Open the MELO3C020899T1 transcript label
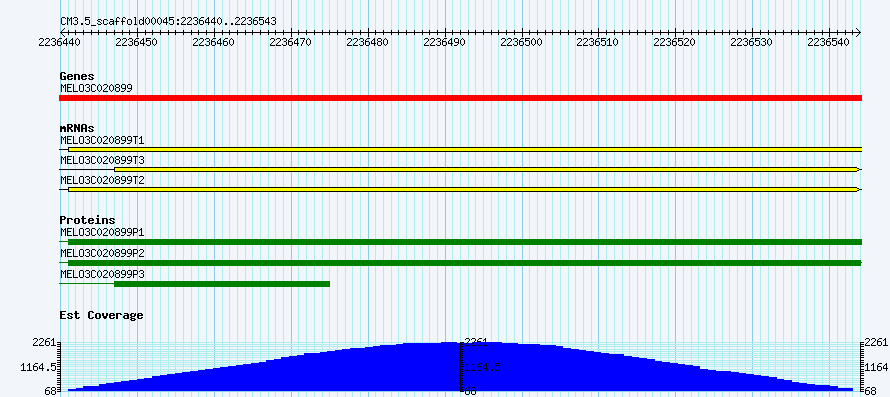The width and height of the screenshot is (890, 397). pos(102,140)
